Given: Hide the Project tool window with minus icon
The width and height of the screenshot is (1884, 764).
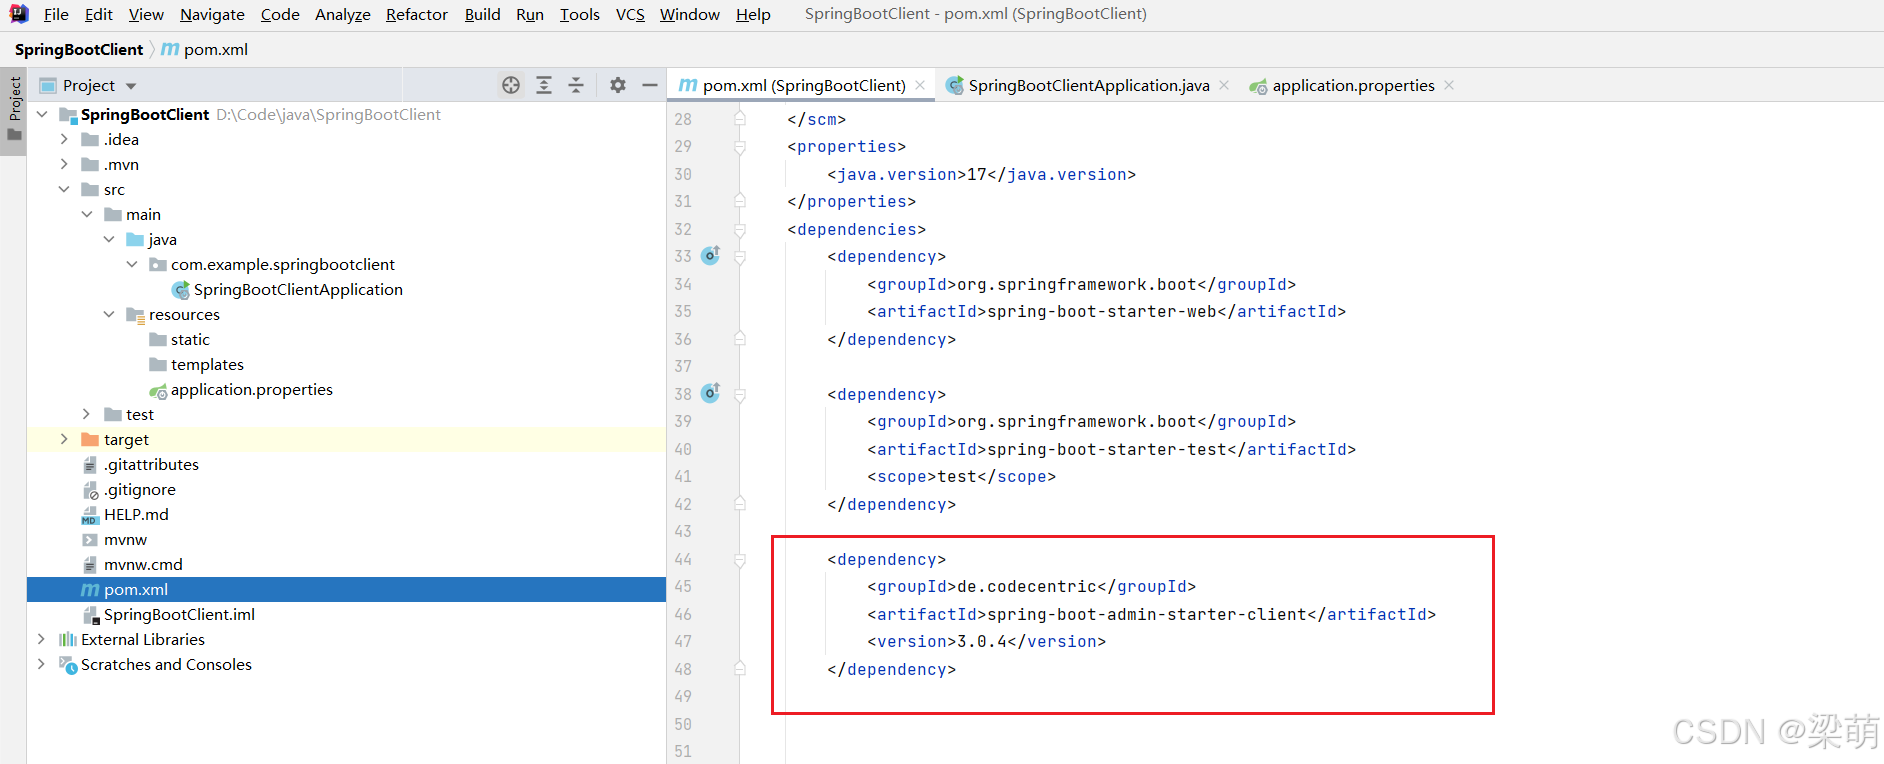Looking at the screenshot, I should pyautogui.click(x=650, y=85).
